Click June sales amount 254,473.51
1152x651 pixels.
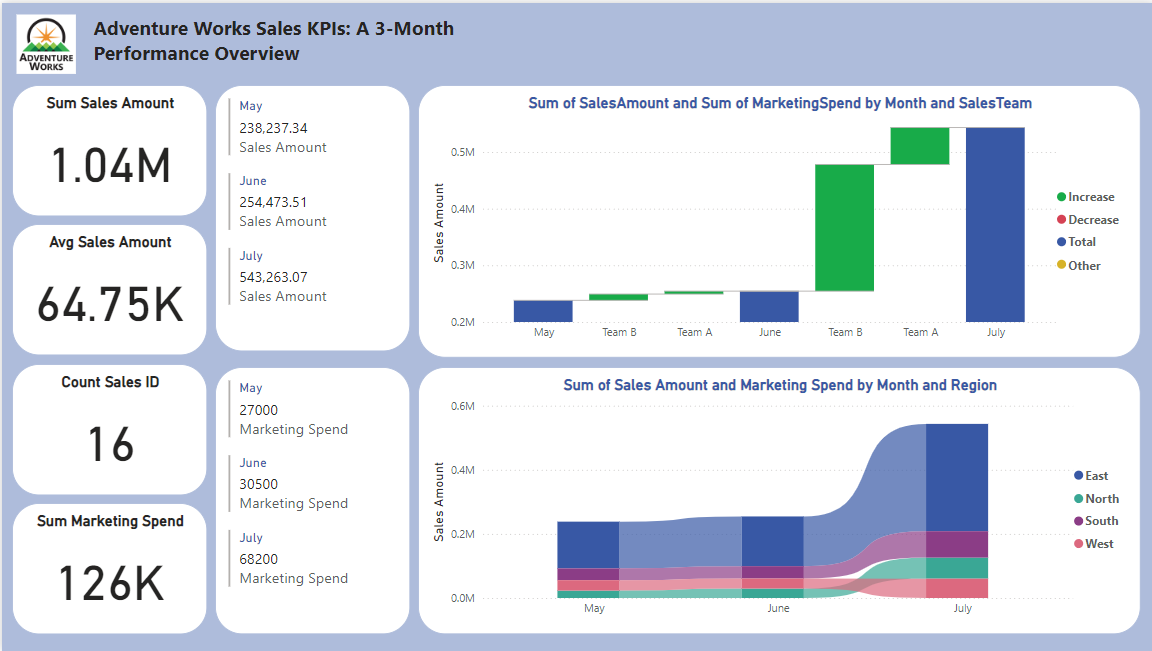pos(273,202)
